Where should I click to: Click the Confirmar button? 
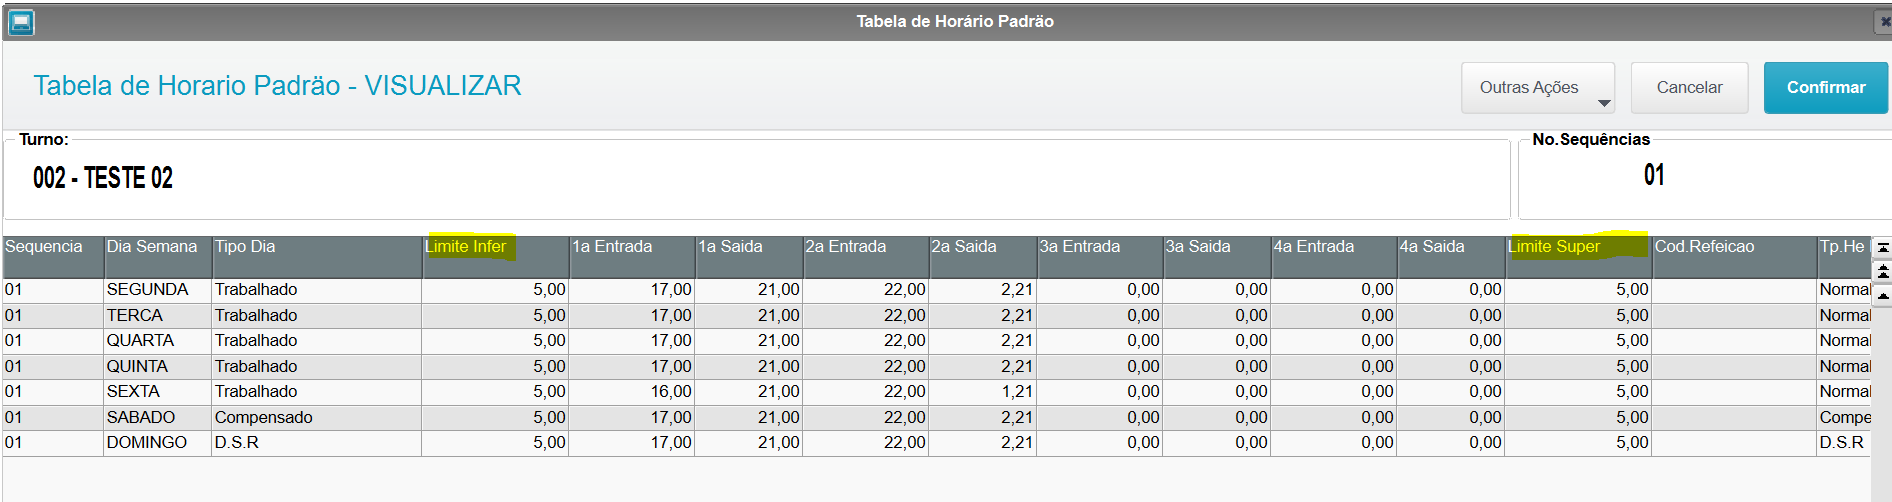coord(1825,88)
